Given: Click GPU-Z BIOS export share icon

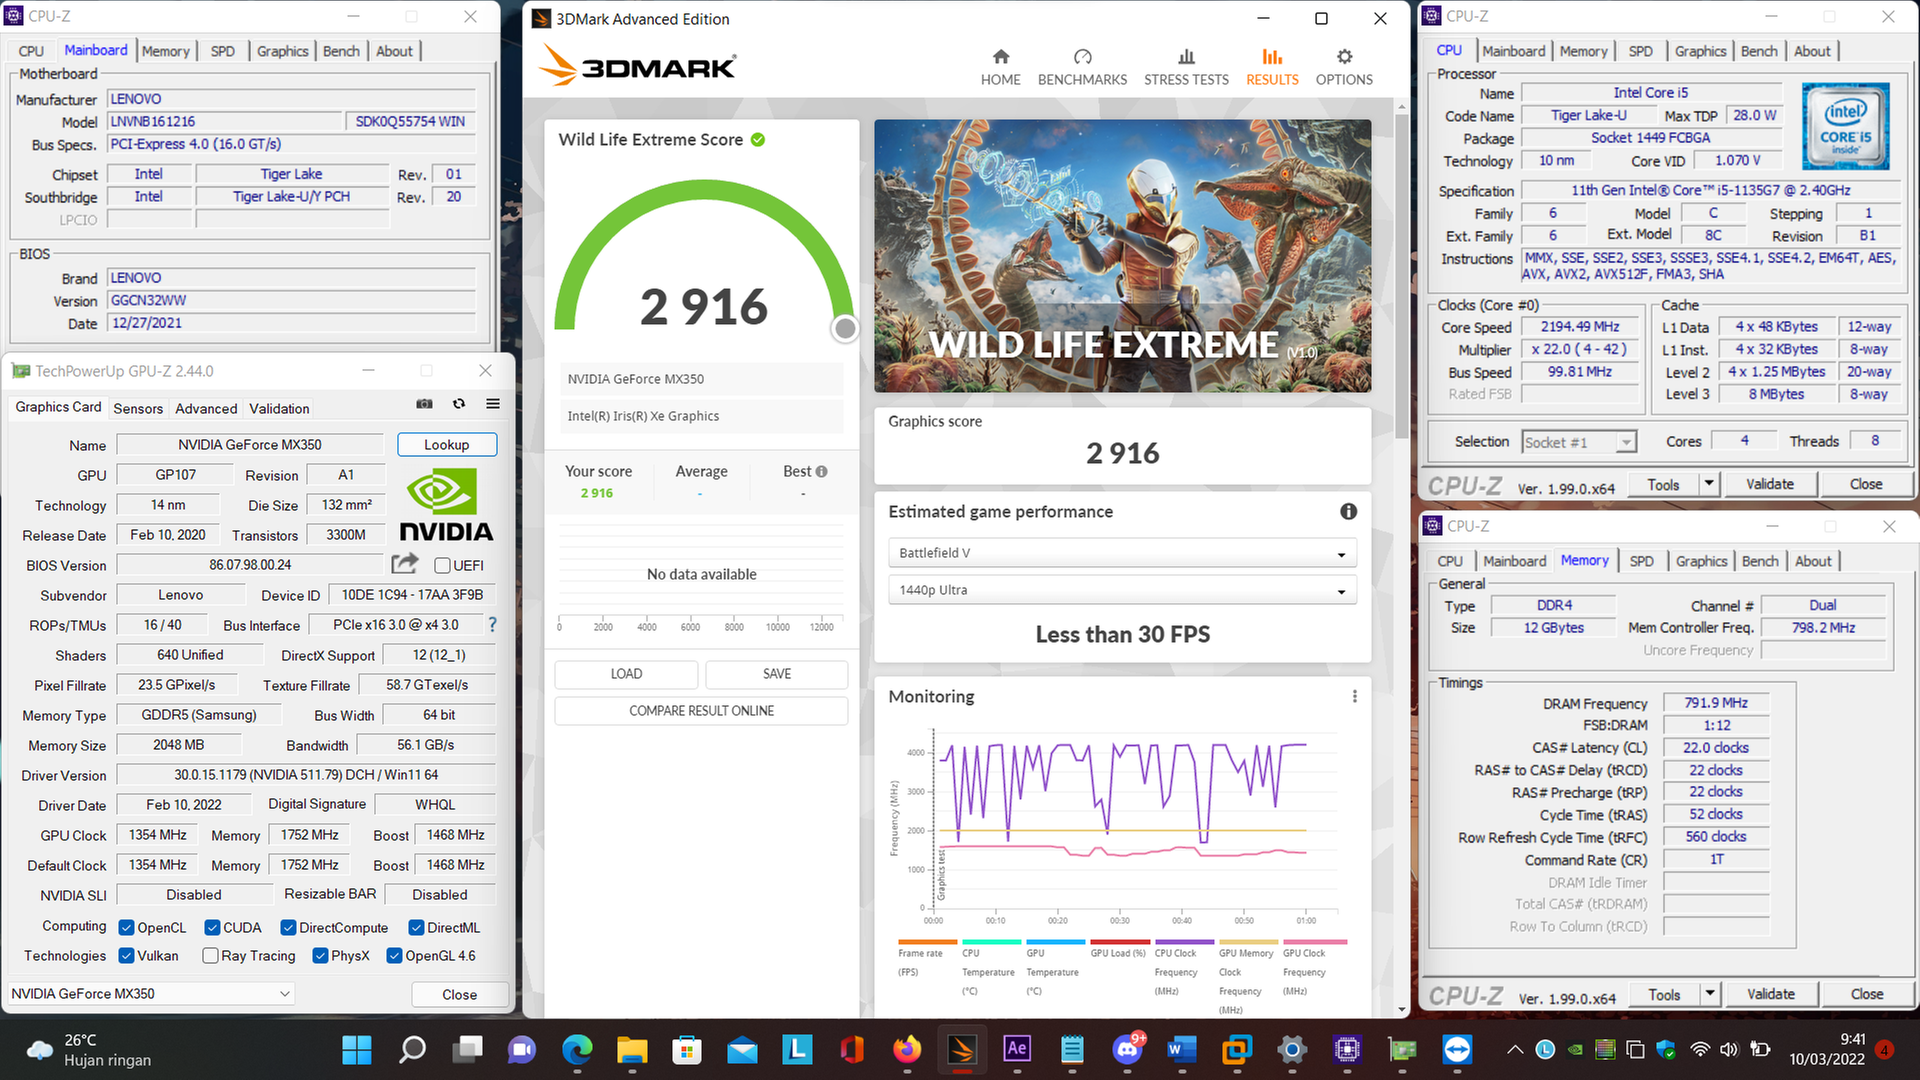Looking at the screenshot, I should pos(405,564).
